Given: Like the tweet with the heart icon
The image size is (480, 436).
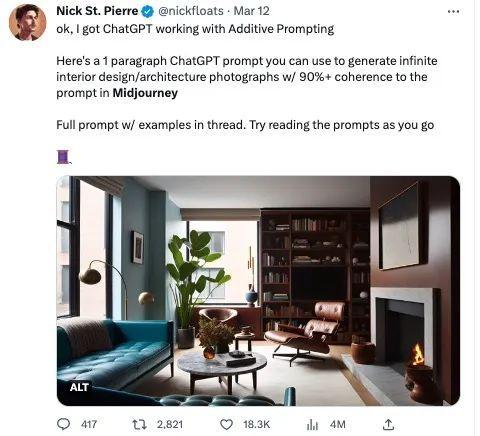Looking at the screenshot, I should 226,424.
